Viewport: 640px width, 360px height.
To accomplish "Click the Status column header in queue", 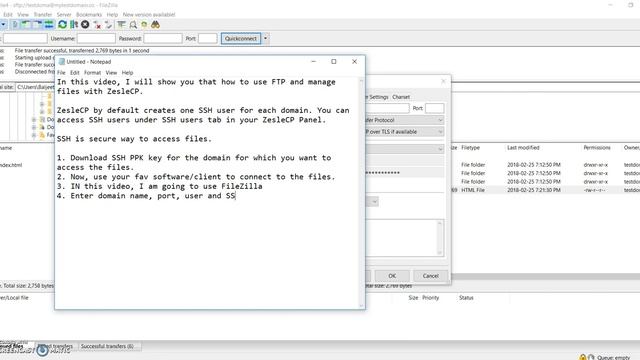I will (466, 298).
